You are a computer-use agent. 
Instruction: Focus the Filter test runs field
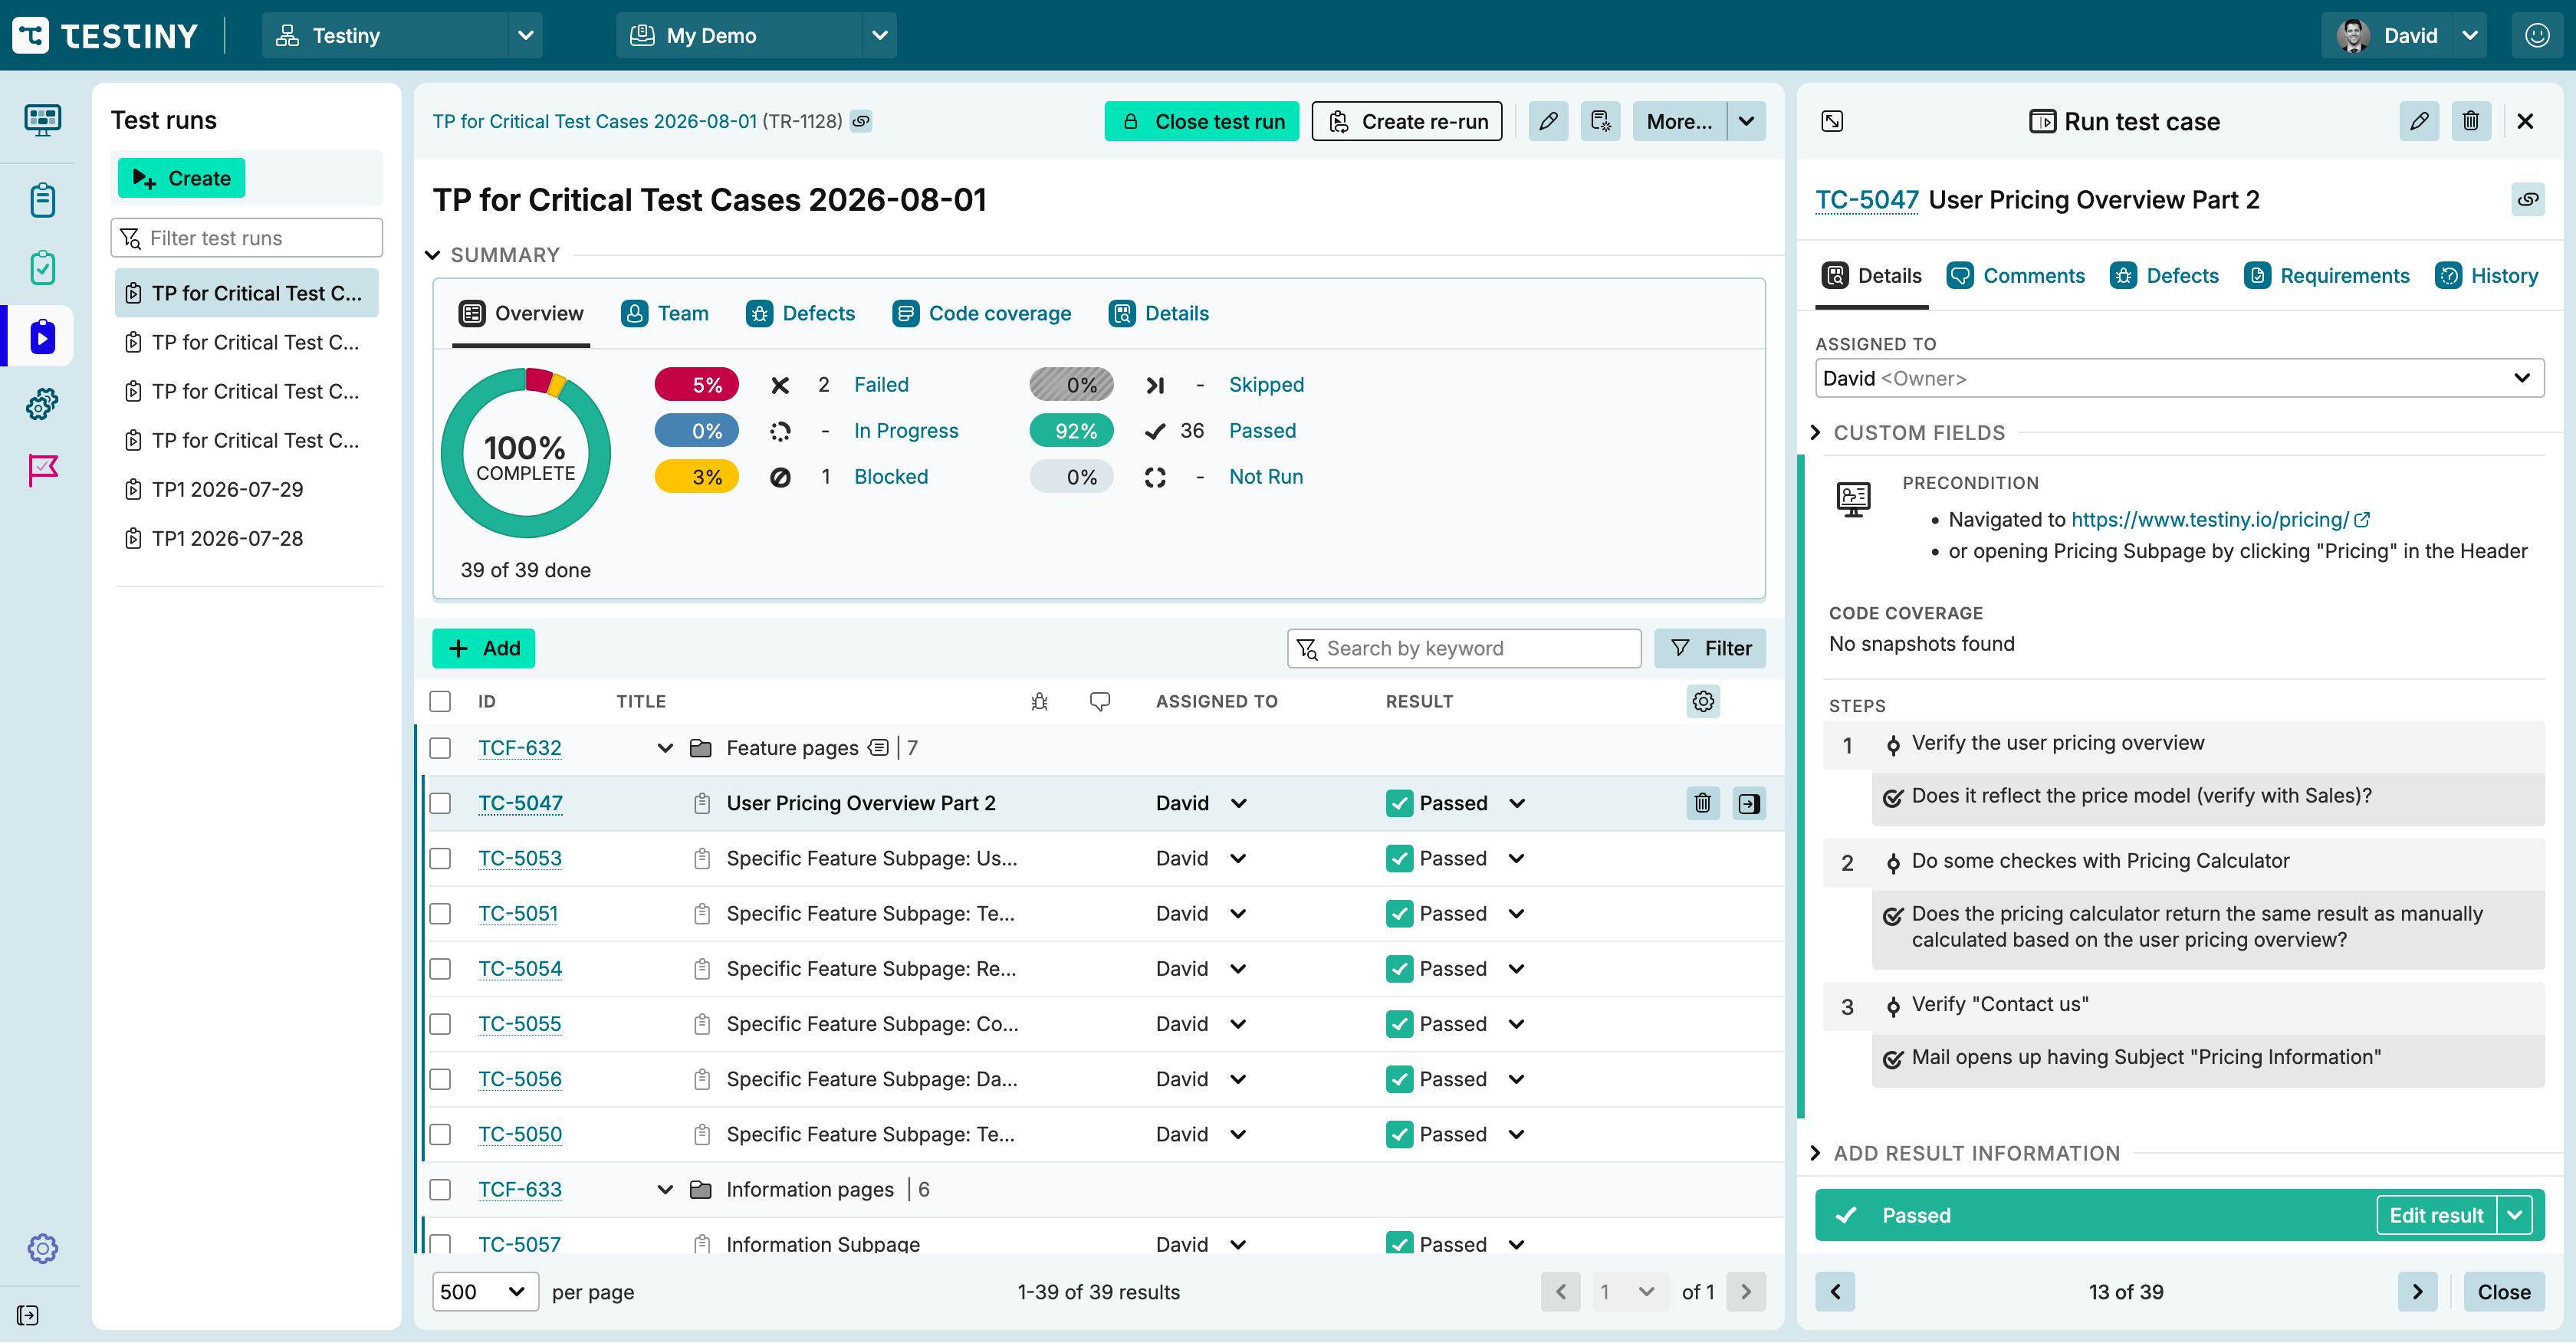pyautogui.click(x=246, y=238)
